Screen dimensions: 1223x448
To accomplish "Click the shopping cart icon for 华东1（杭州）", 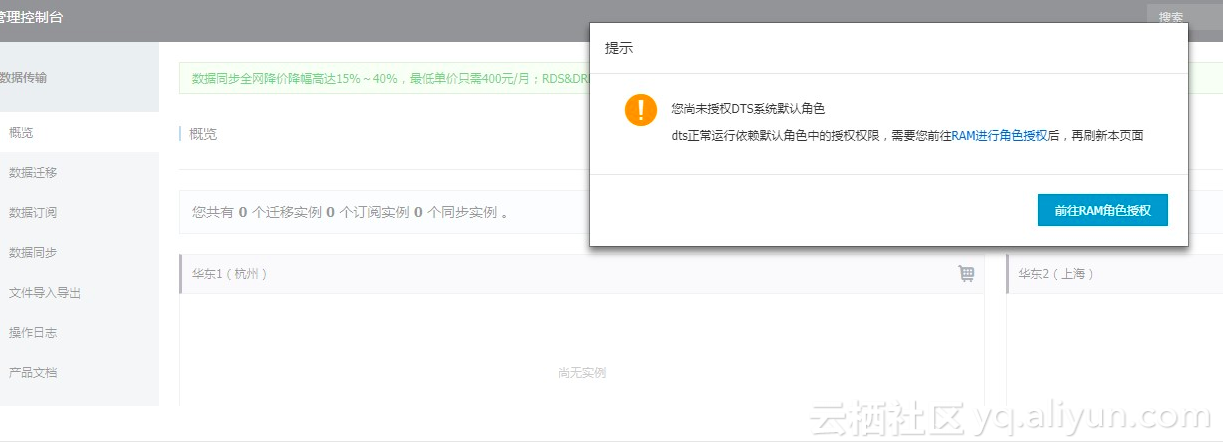I will pyautogui.click(x=966, y=273).
